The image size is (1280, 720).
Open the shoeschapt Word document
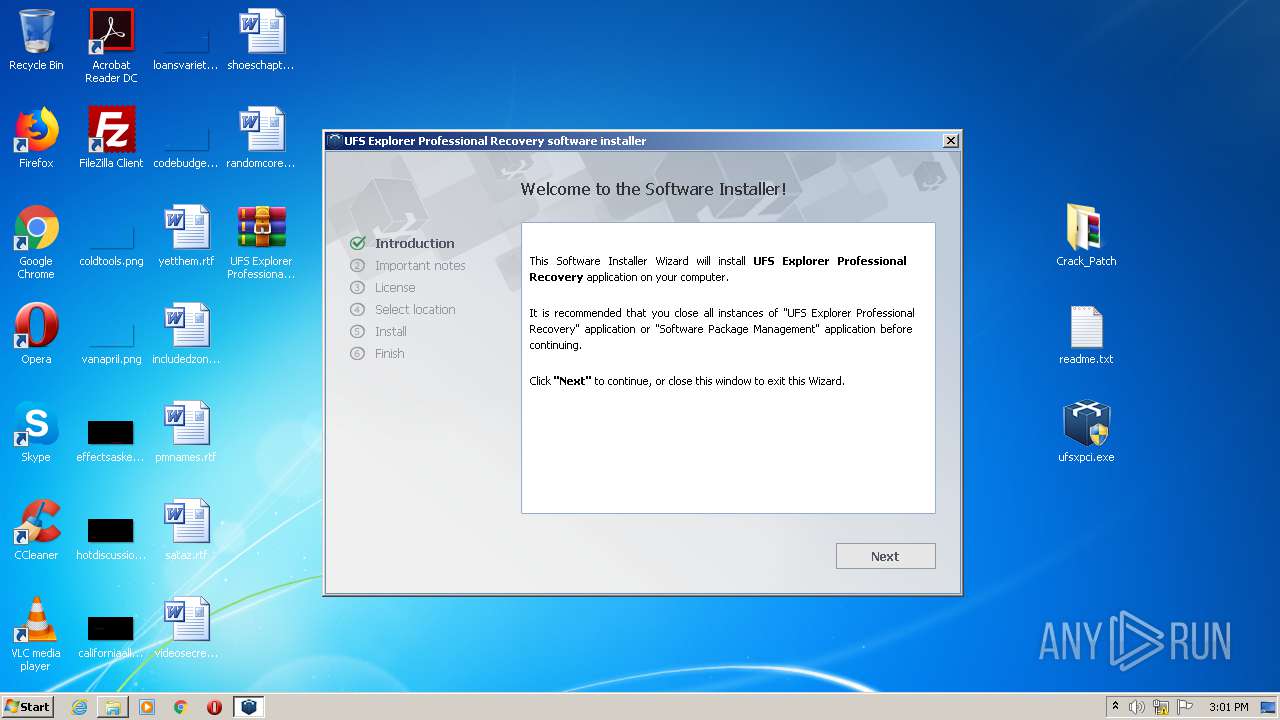coord(261,40)
